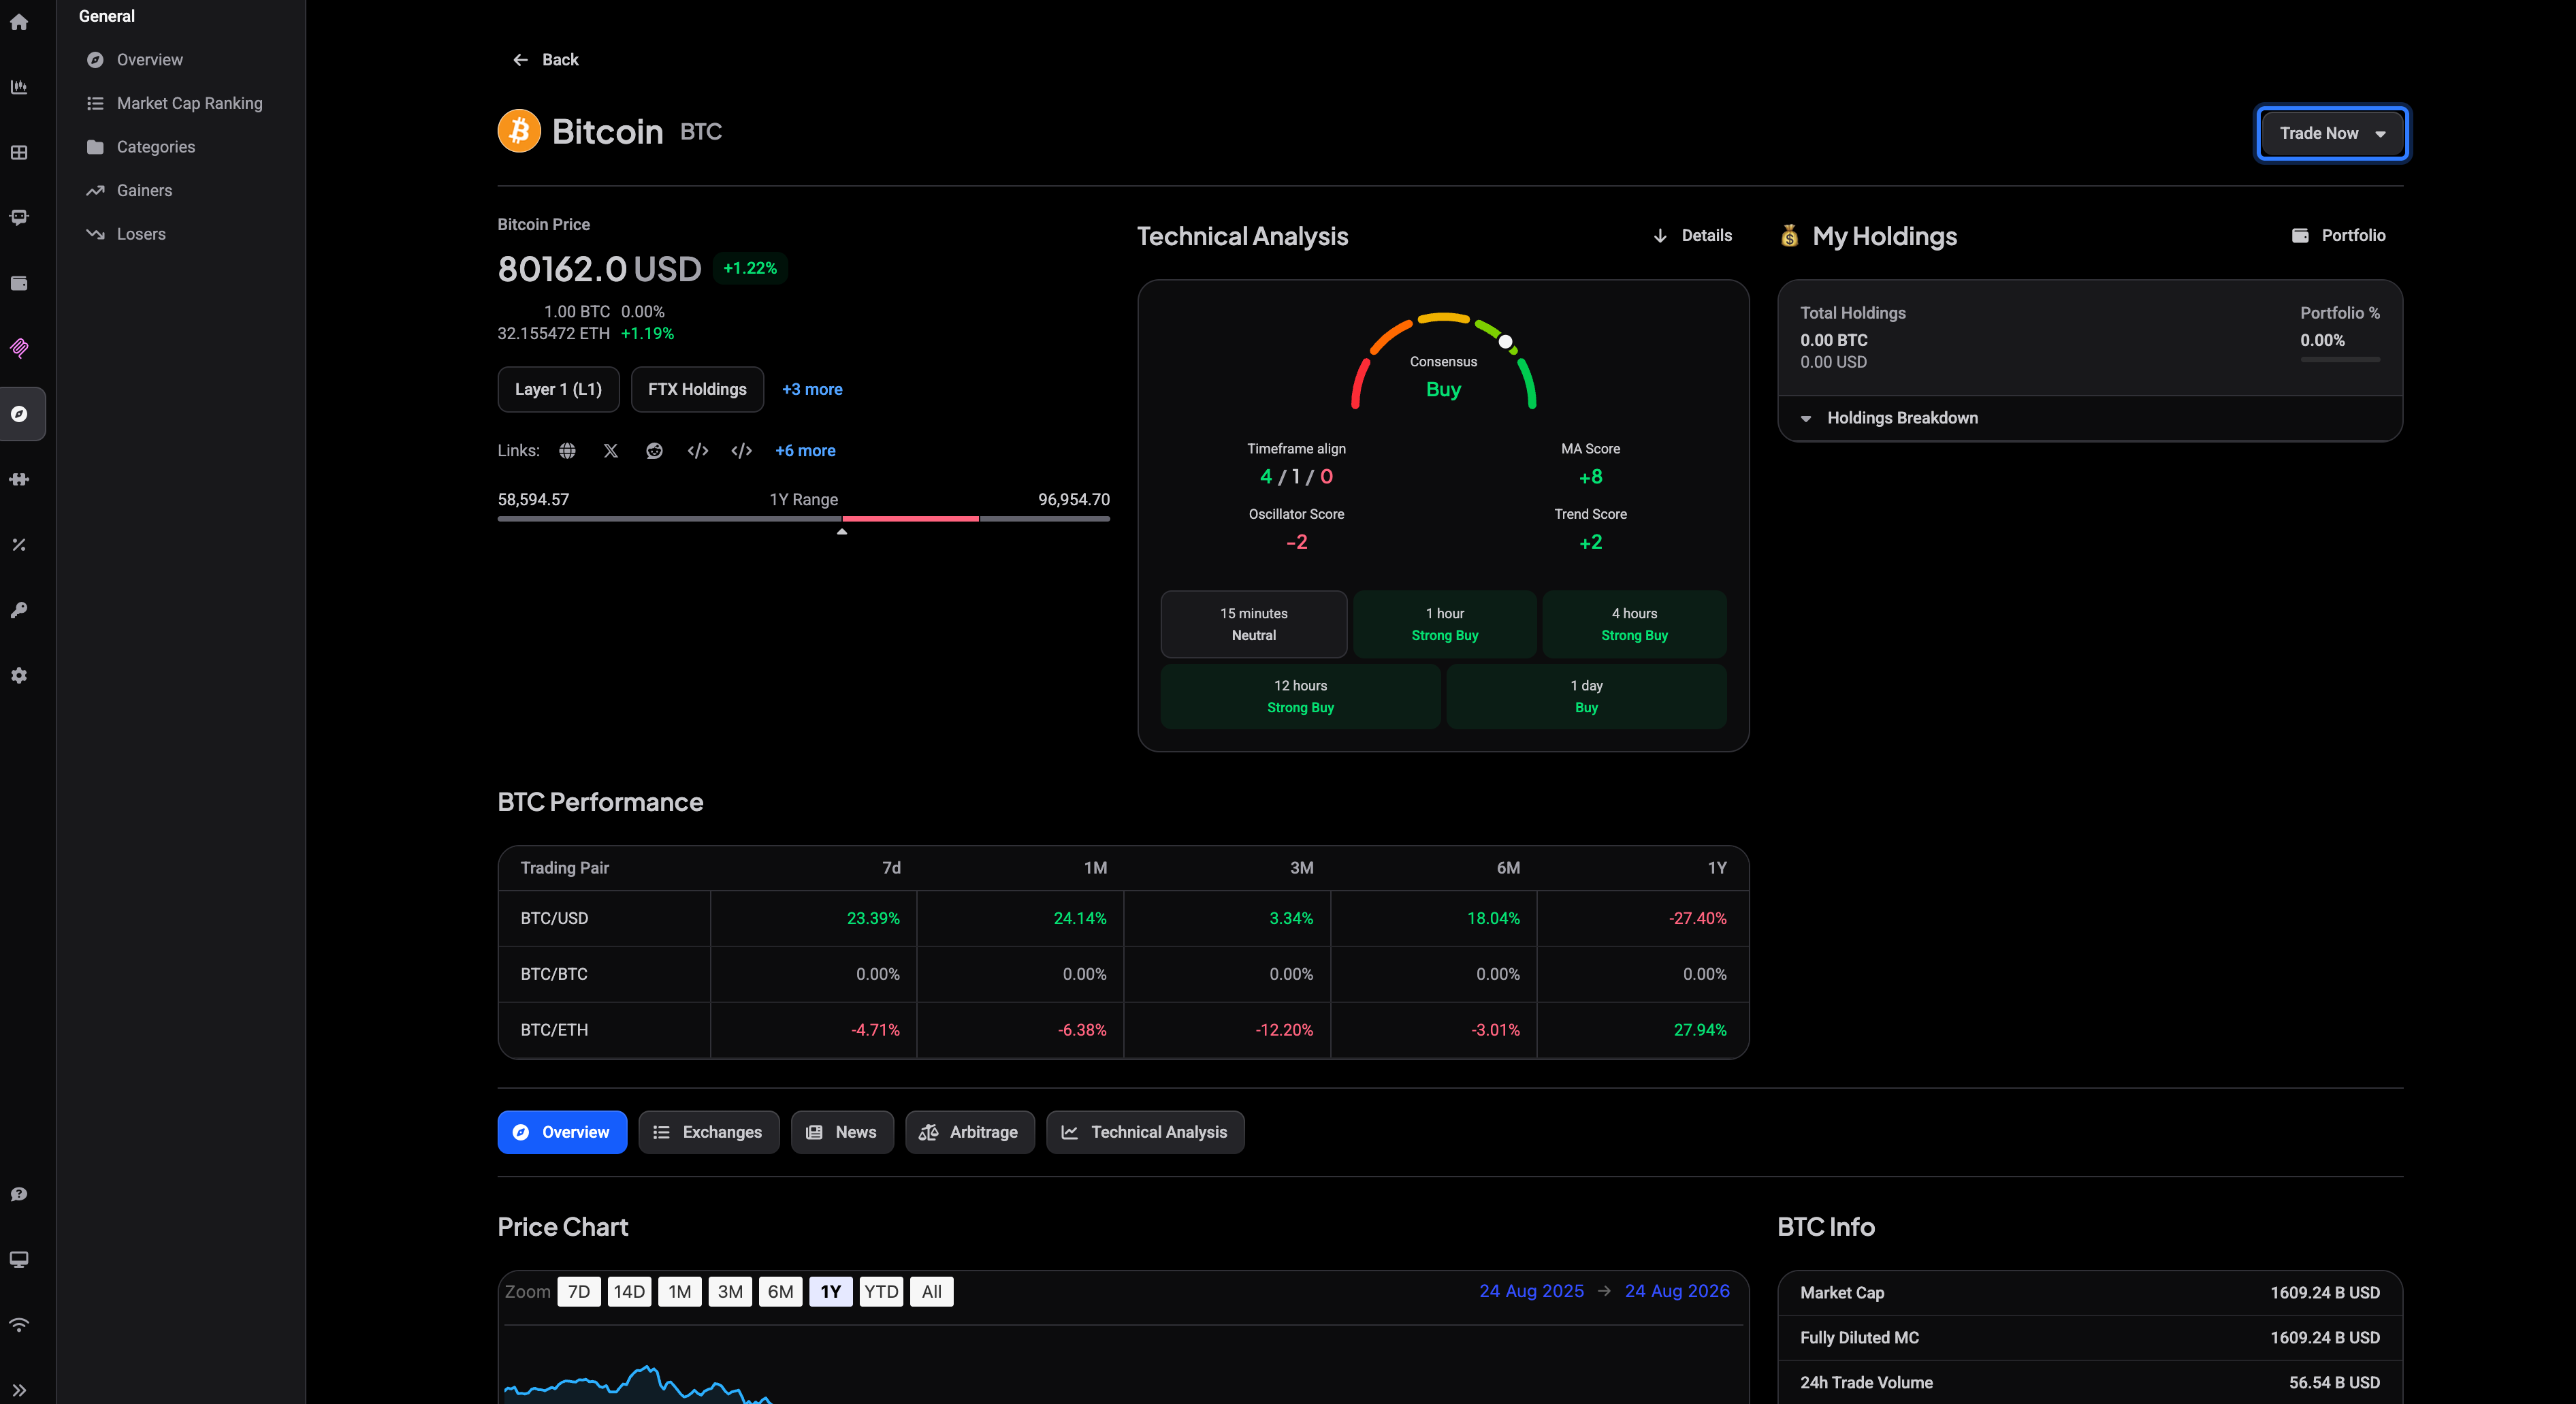Click the 1Y Range price bar
The width and height of the screenshot is (2576, 1404).
coord(804,519)
